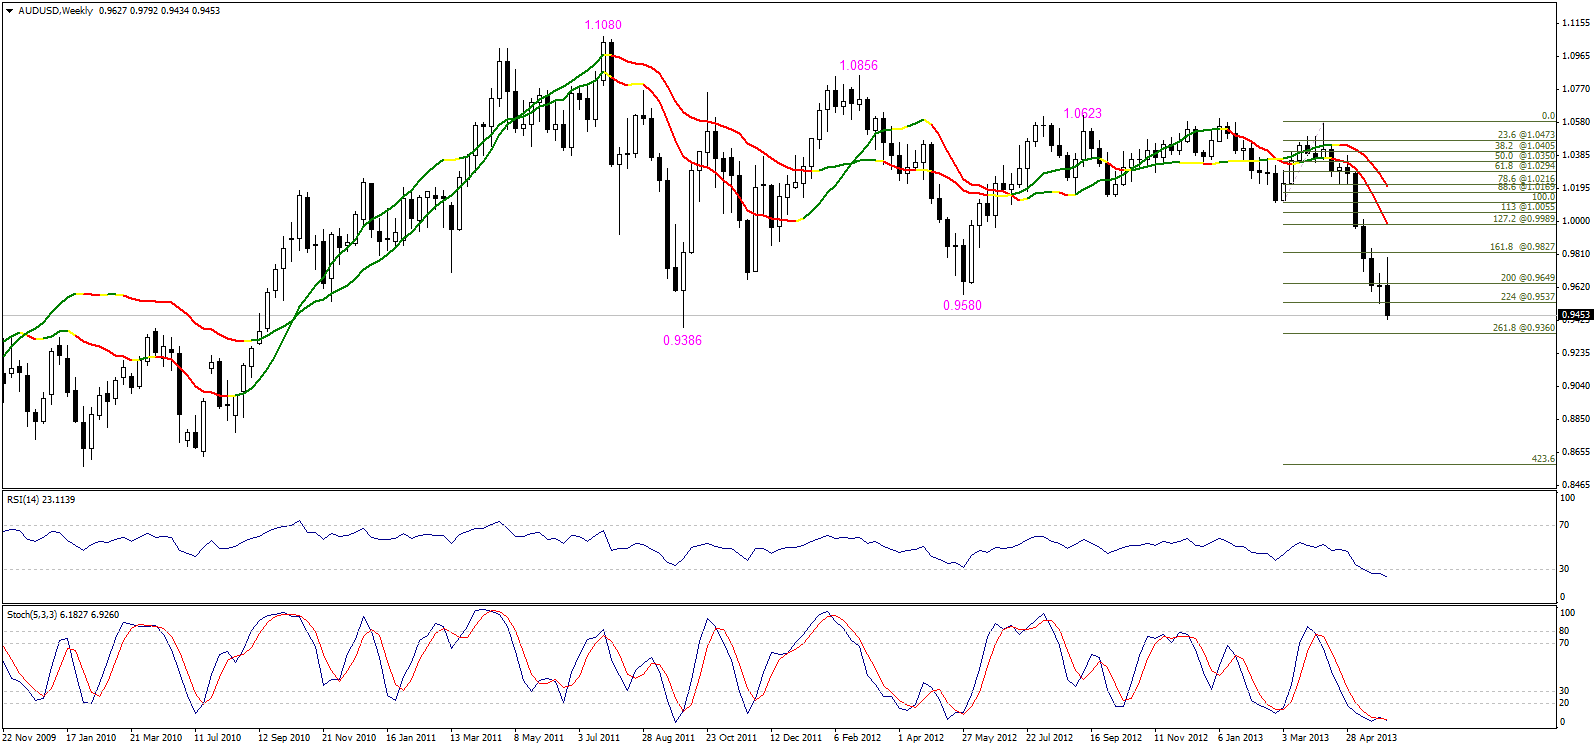This screenshot has width=1596, height=746.
Task: Select the 17 Jan 2010 date label
Action: coord(91,738)
